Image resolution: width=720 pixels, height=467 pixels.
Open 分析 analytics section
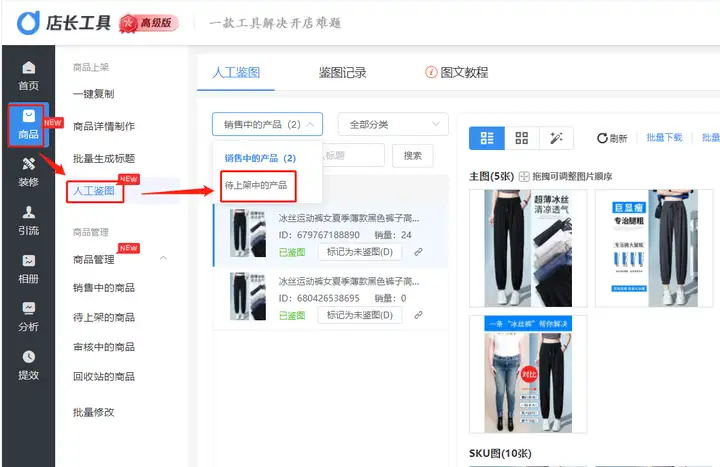28,317
